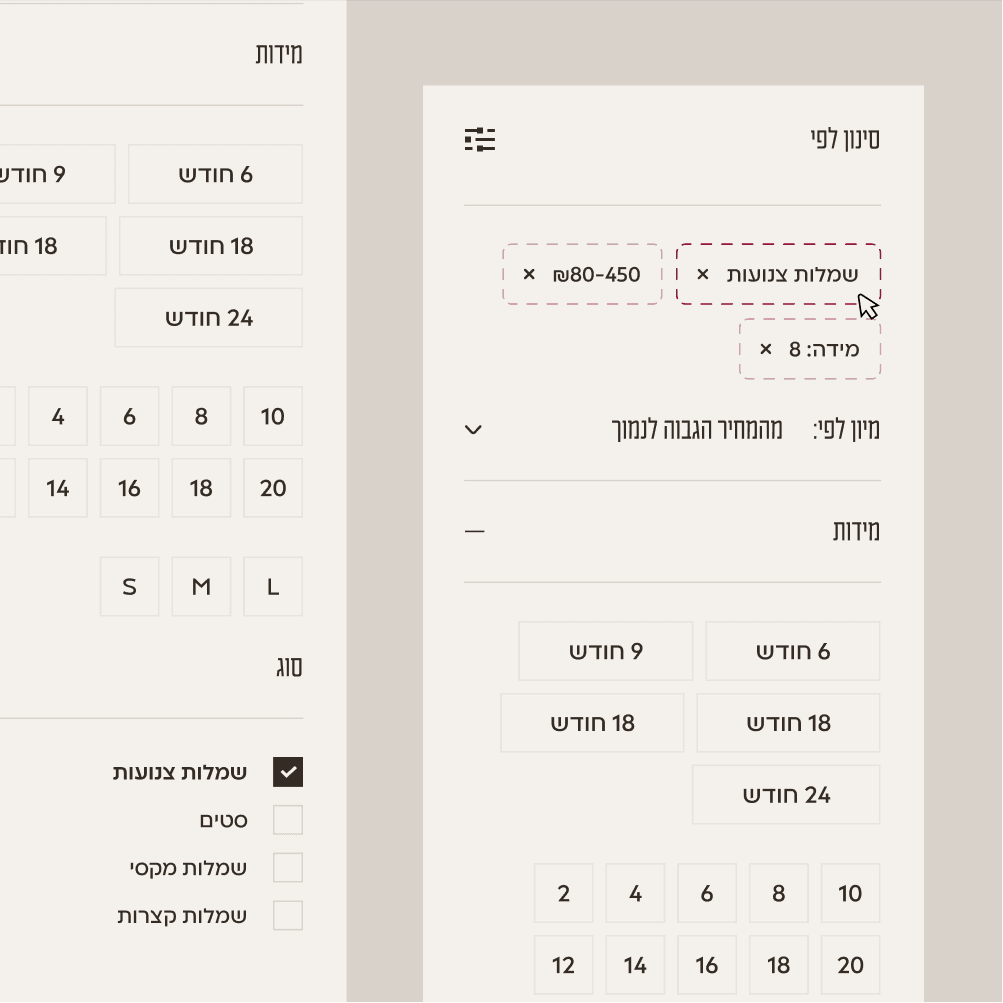Viewport: 1003px width, 1003px height.
Task: Remove the ₪80-450 price range filter
Action: click(528, 273)
